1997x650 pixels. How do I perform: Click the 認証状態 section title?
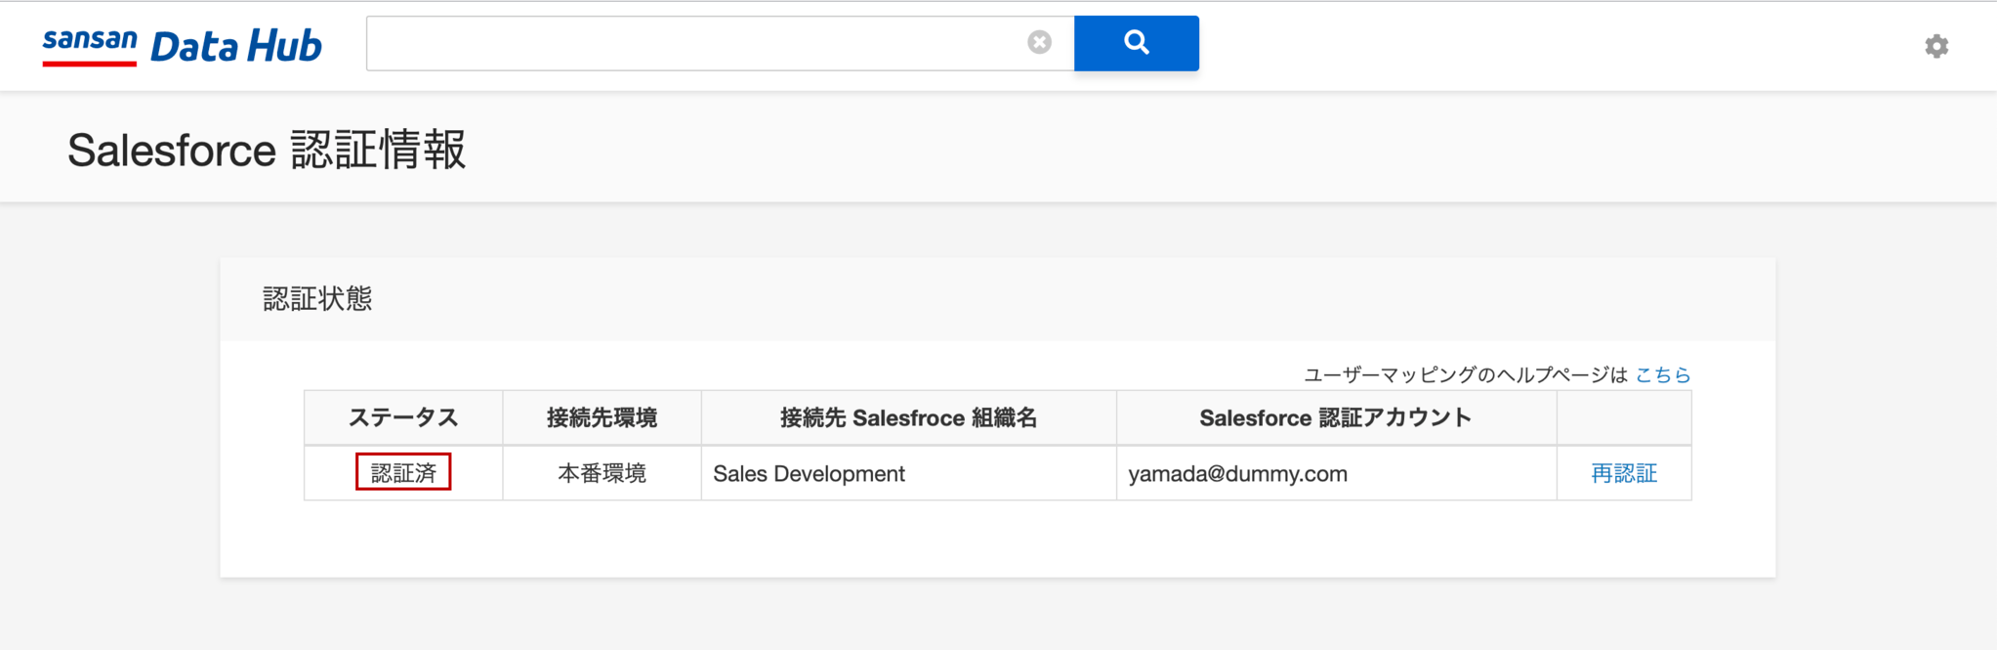point(317,299)
